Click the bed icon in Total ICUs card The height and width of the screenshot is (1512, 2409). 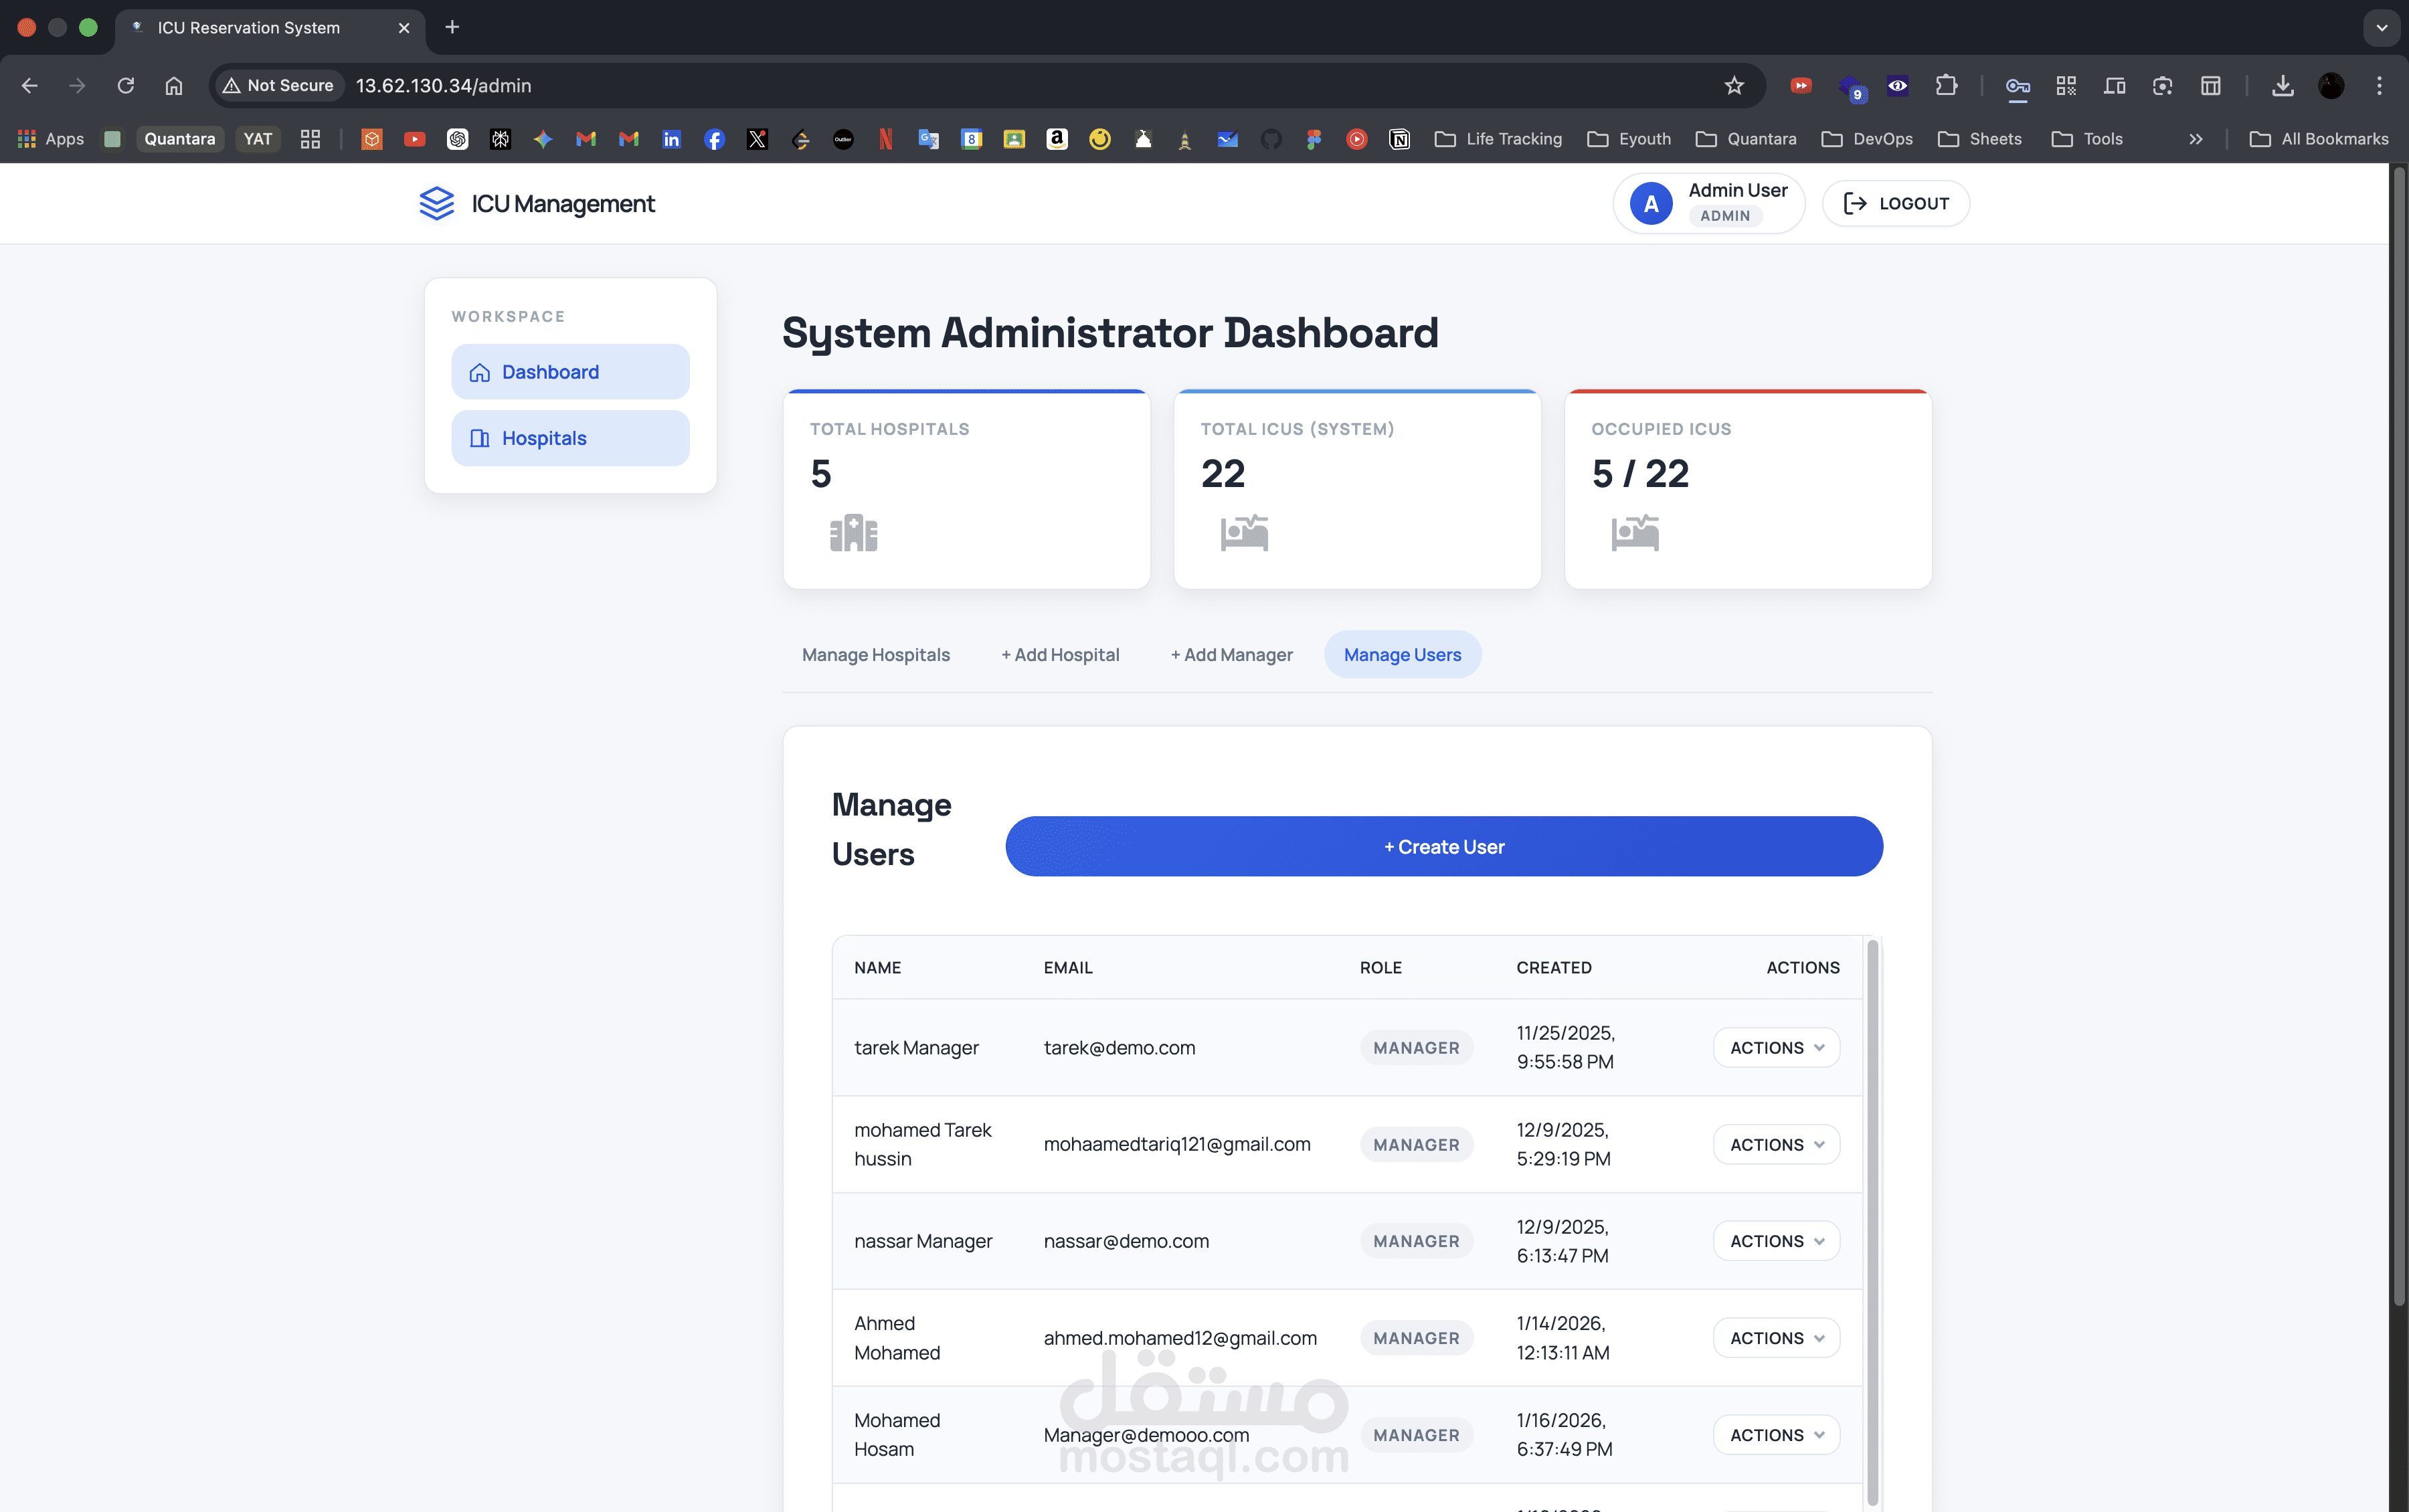pos(1244,533)
